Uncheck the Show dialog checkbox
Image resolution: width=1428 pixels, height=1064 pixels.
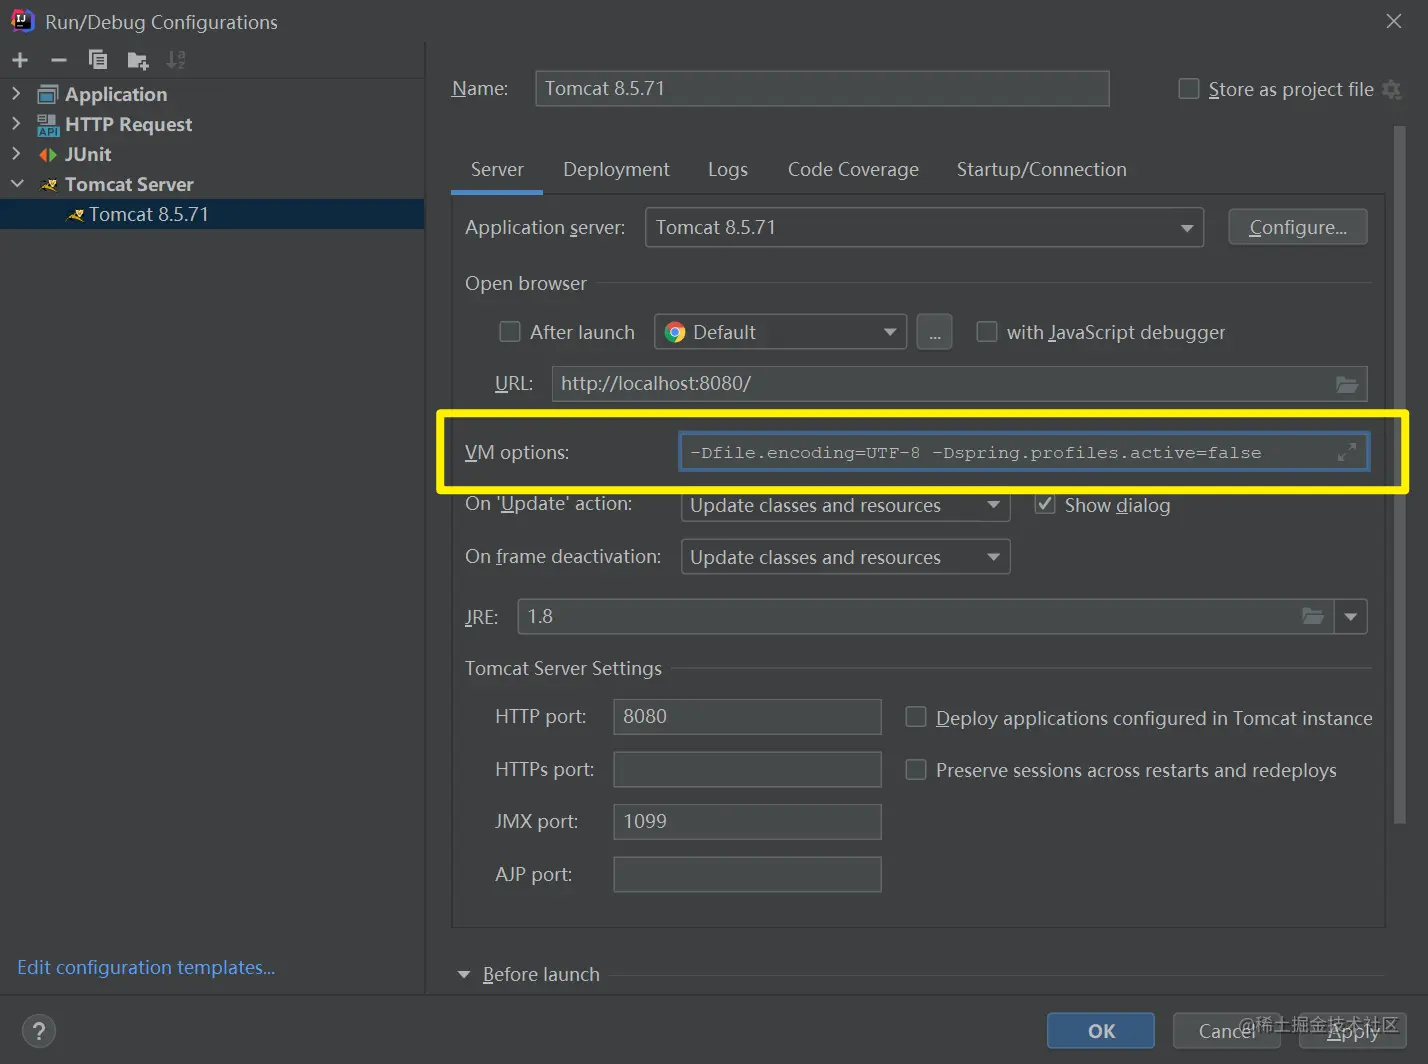coord(1045,504)
